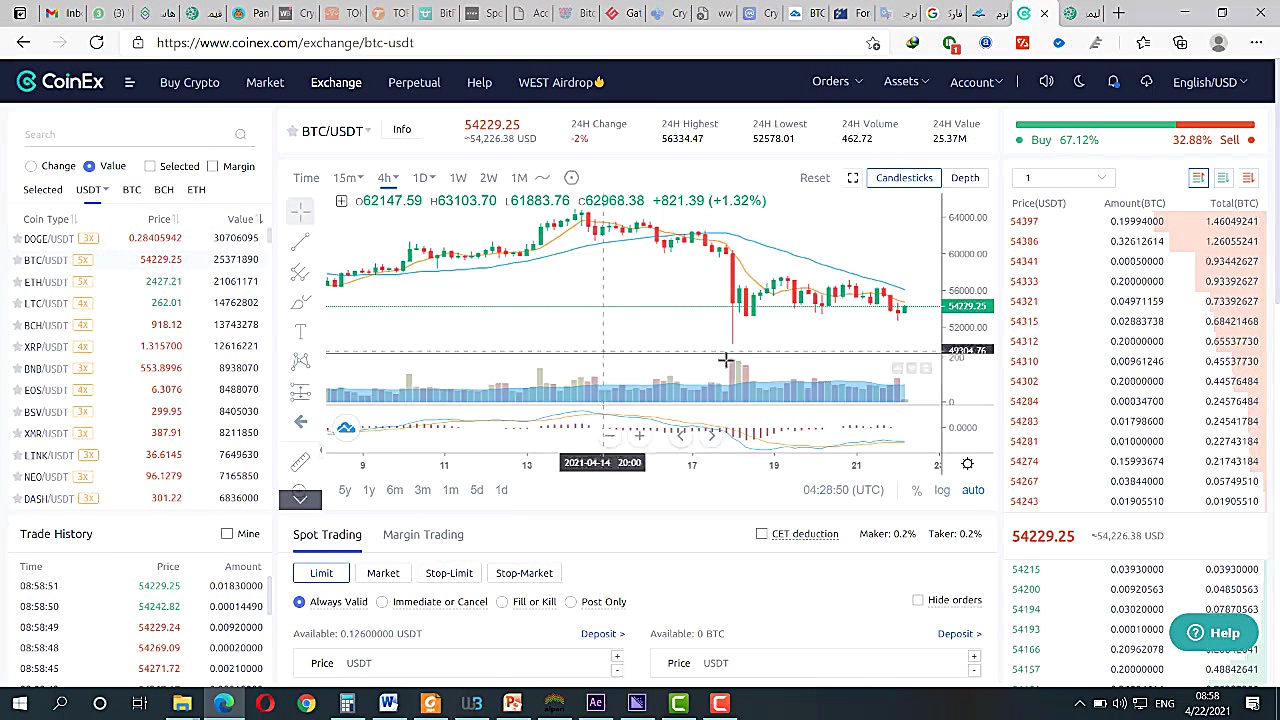1280x720 pixels.
Task: Select the pitchfork drawing tool
Action: pos(300,271)
